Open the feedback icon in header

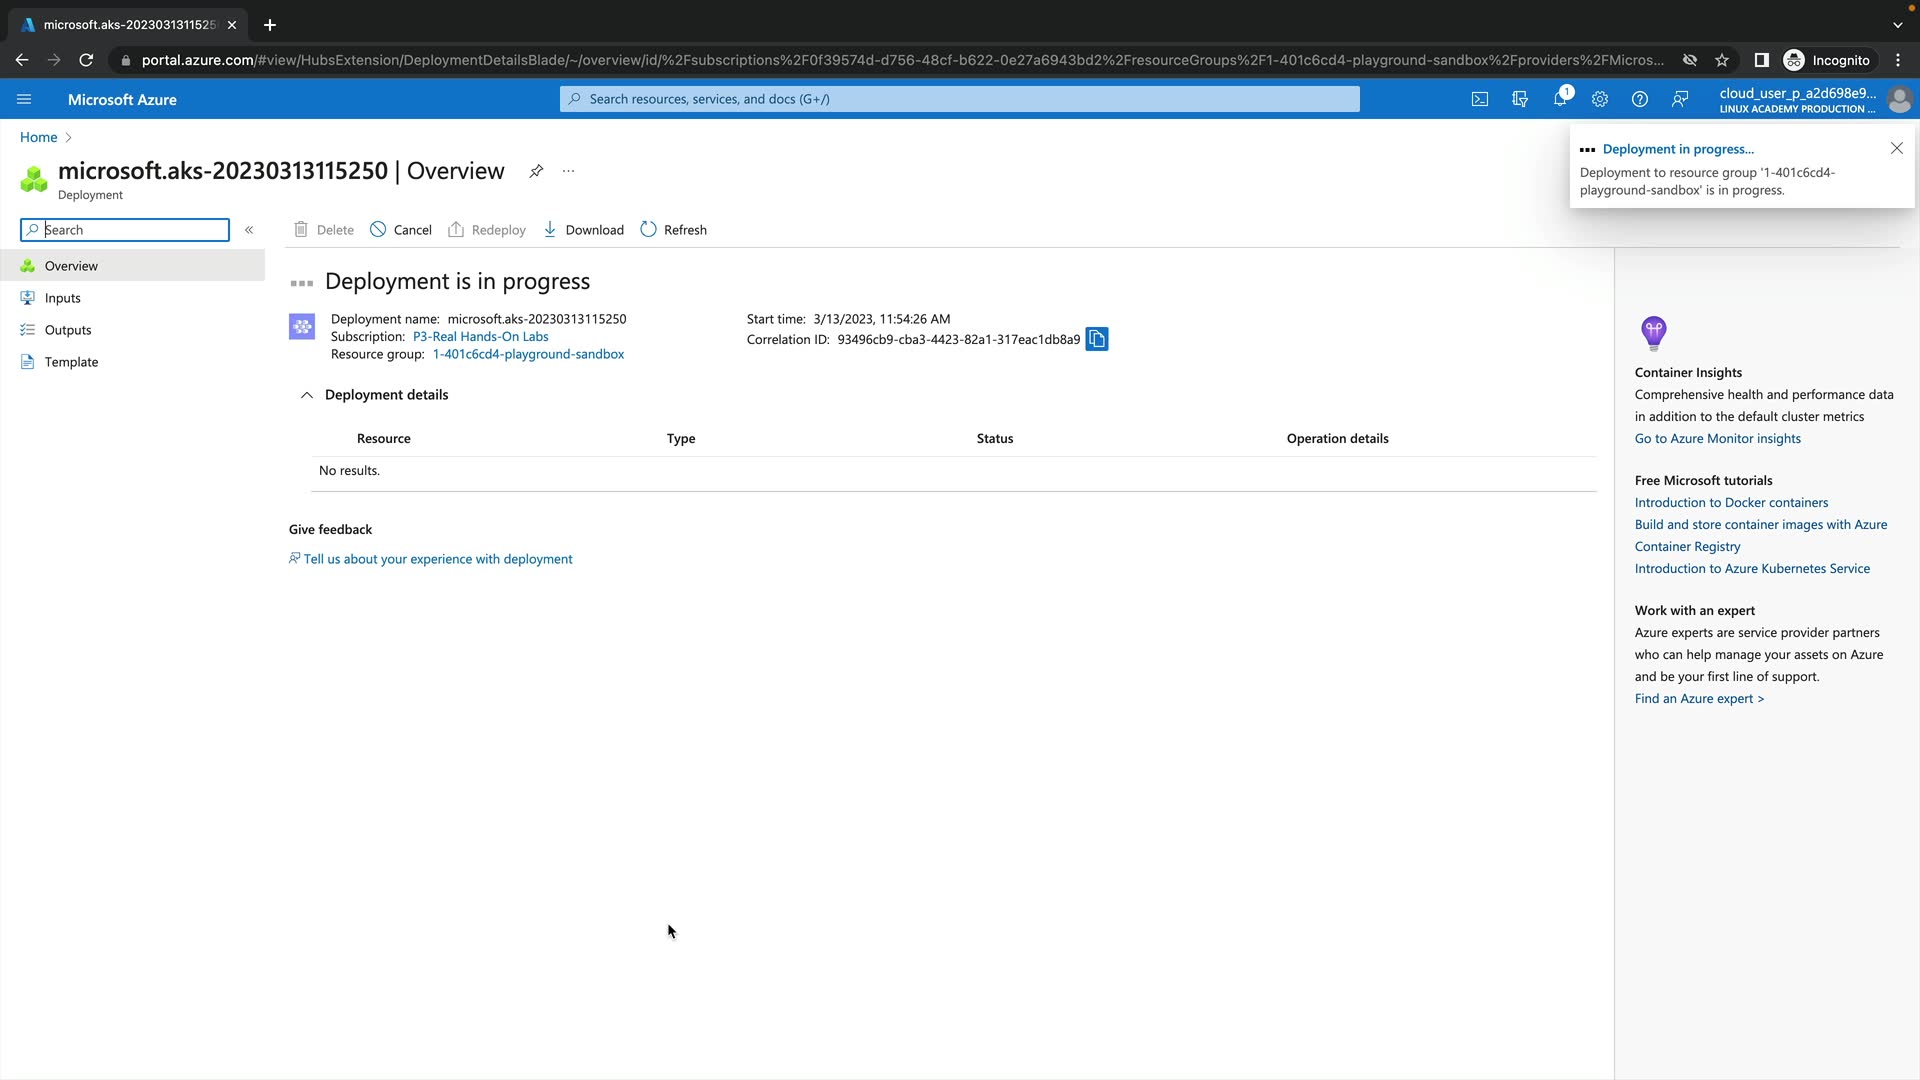(1680, 99)
